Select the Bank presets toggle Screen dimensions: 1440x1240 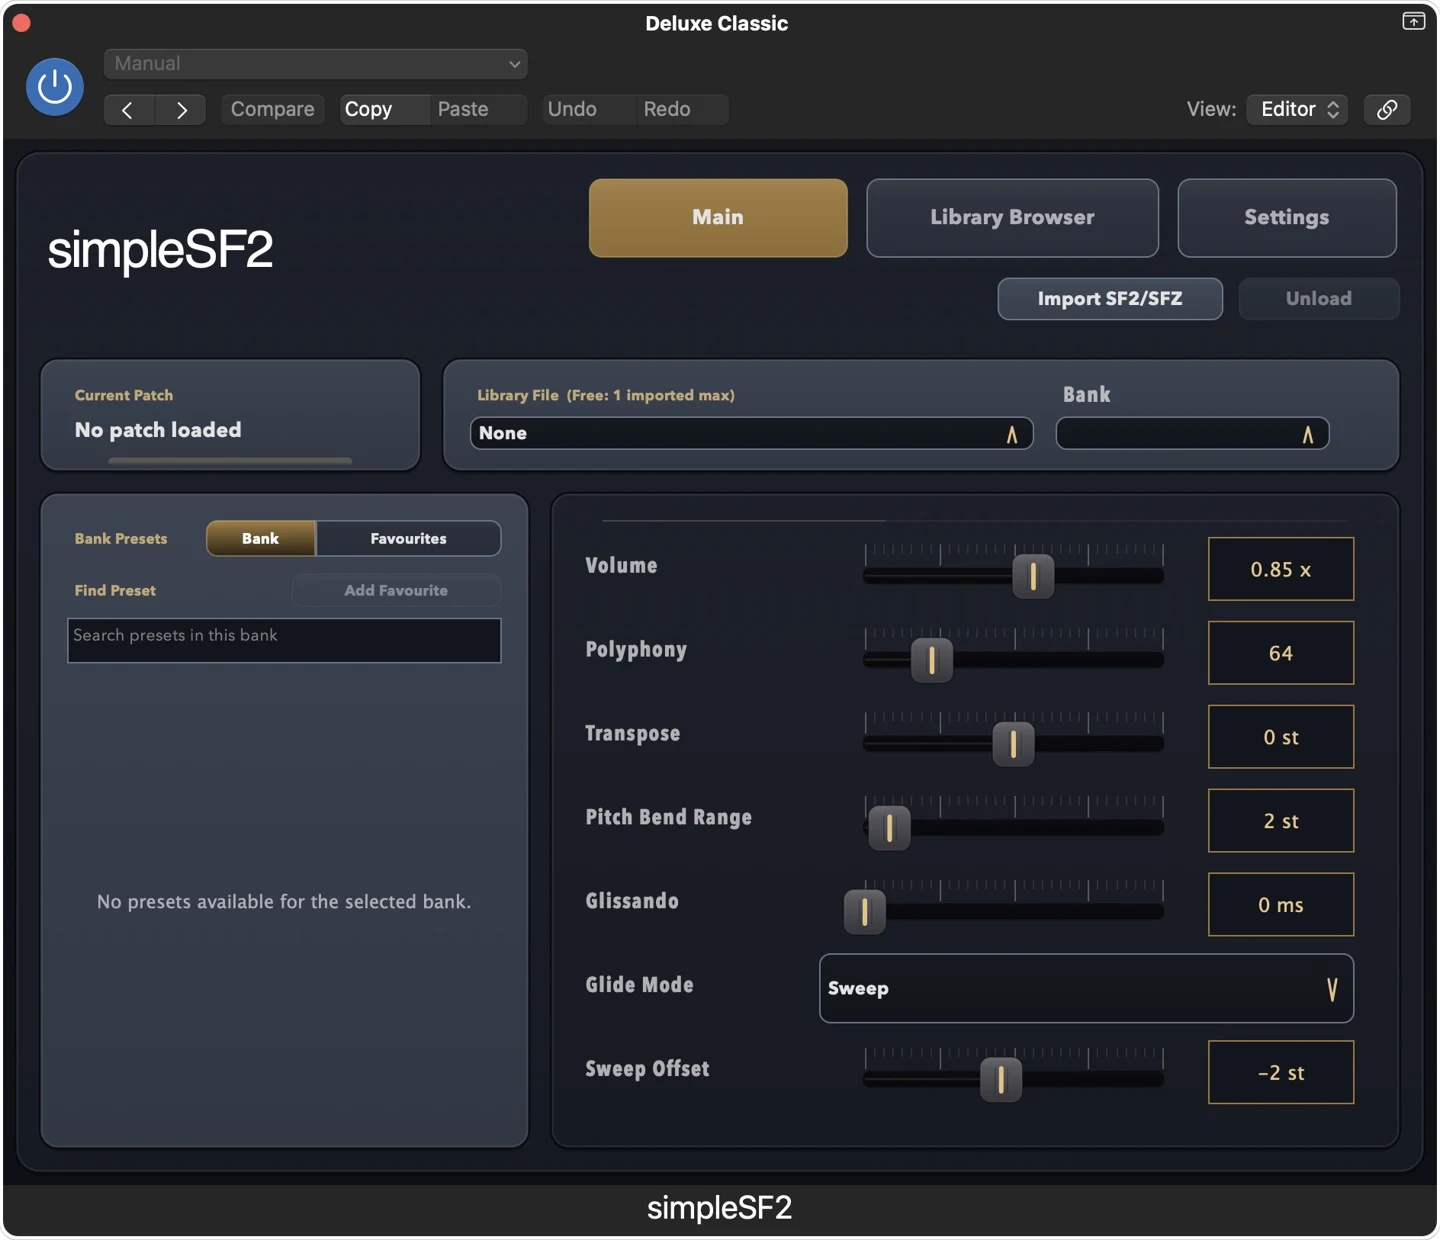261,538
